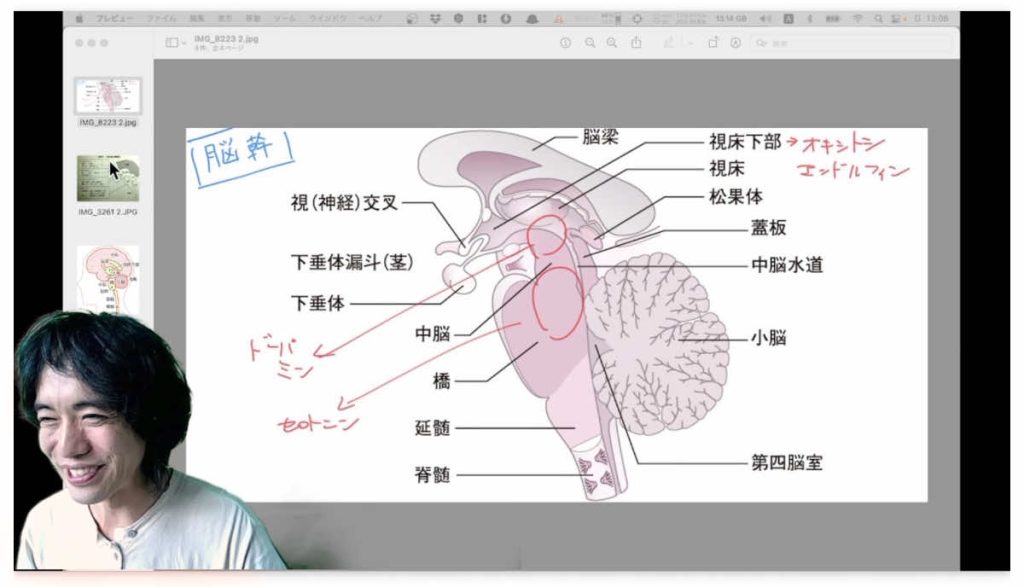Rotate the image with the rotate icon
Image resolution: width=1024 pixels, height=587 pixels.
(x=713, y=43)
